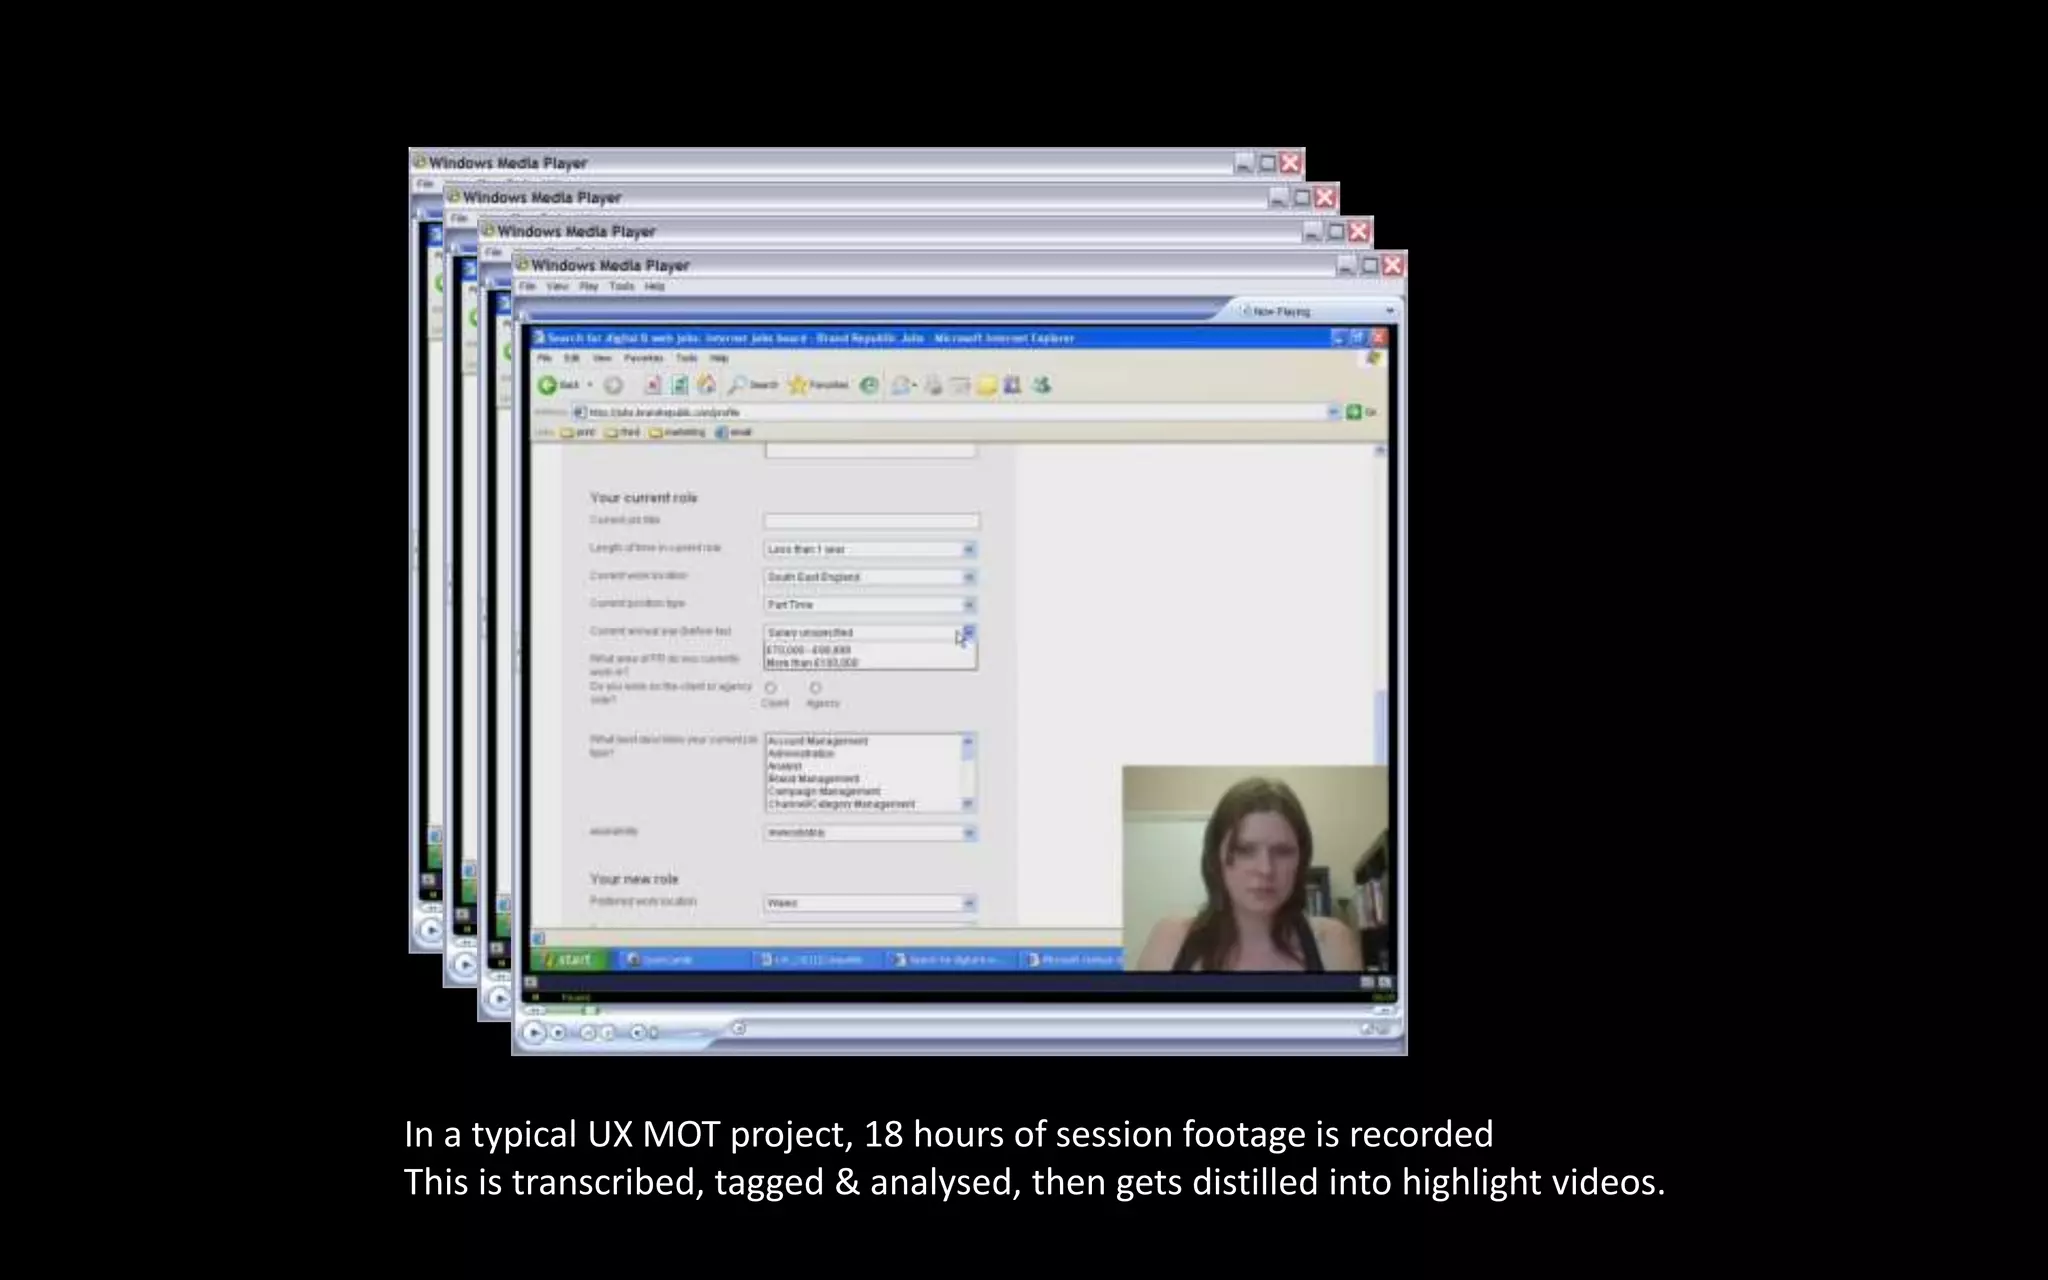Click the Windows XP Start button
Viewport: 2048px width, 1280px height.
tap(568, 960)
